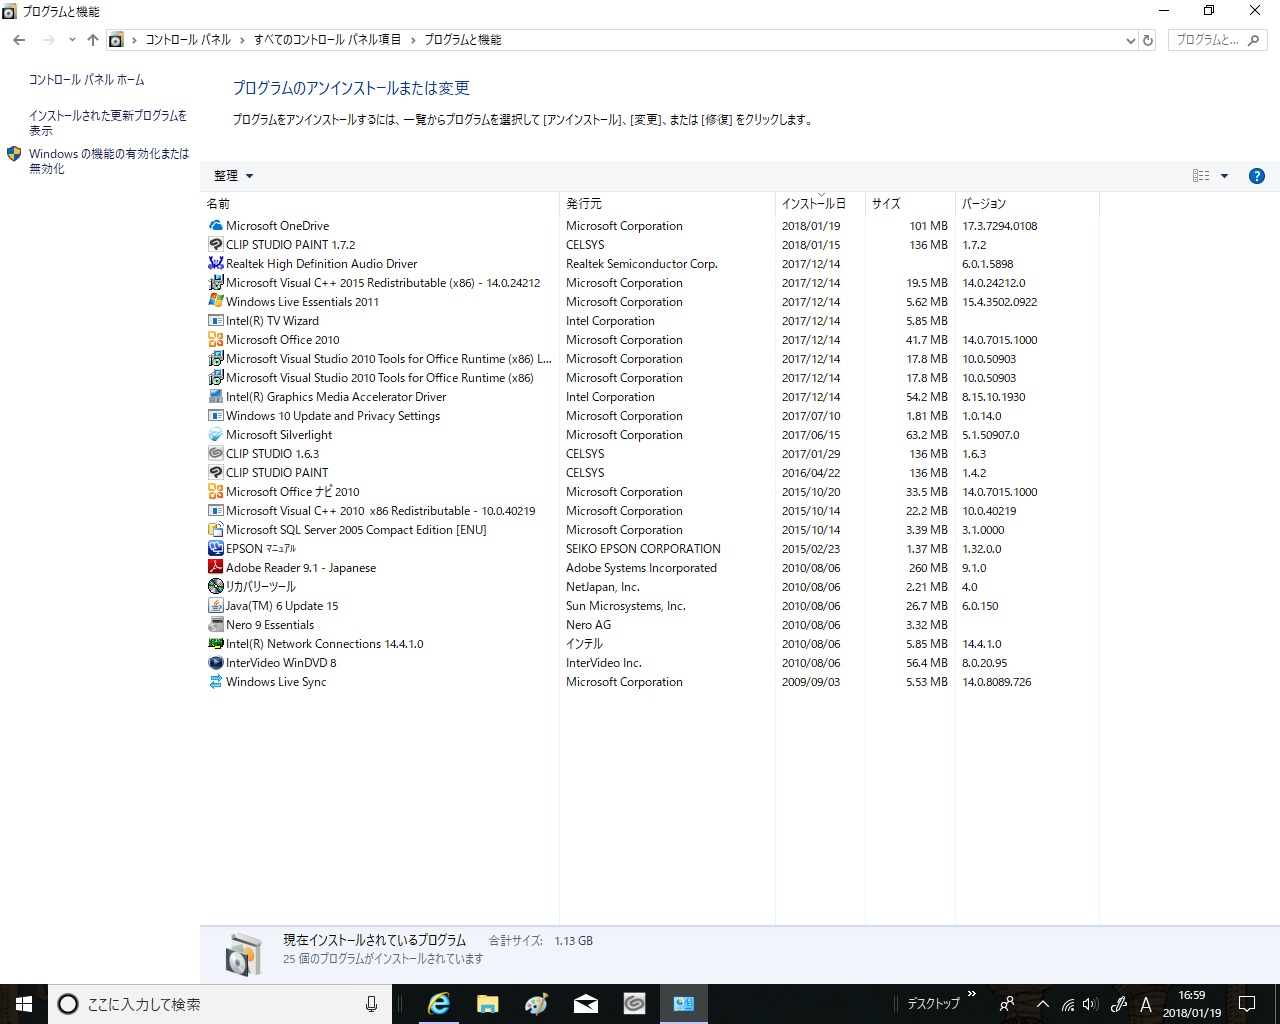Click the Intel(R) TV Wizard icon
This screenshot has width=1280, height=1024.
tap(215, 321)
